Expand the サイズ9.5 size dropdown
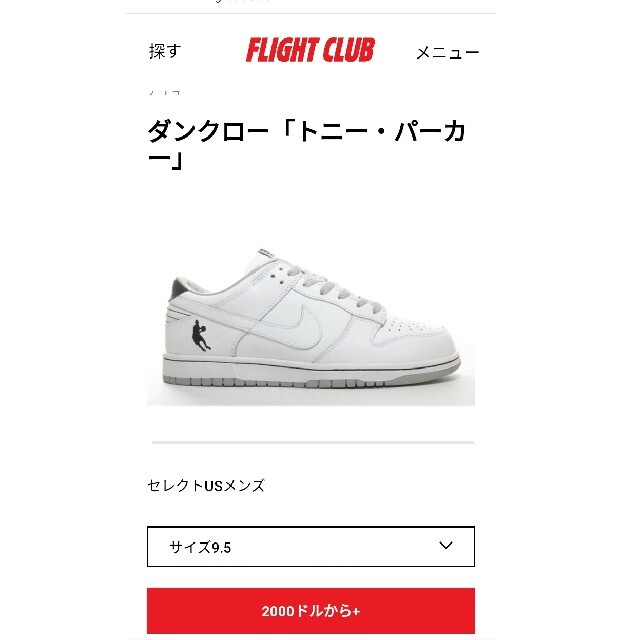 click(311, 547)
